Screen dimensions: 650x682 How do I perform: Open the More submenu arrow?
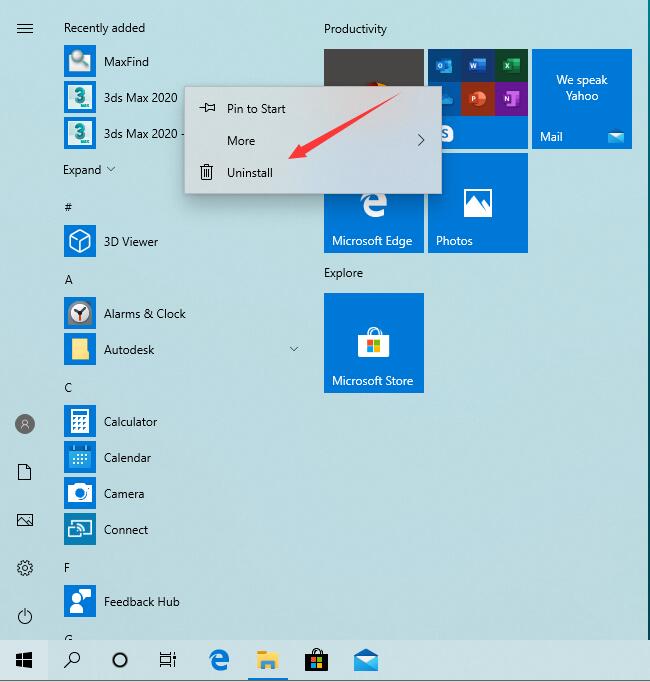coord(421,140)
